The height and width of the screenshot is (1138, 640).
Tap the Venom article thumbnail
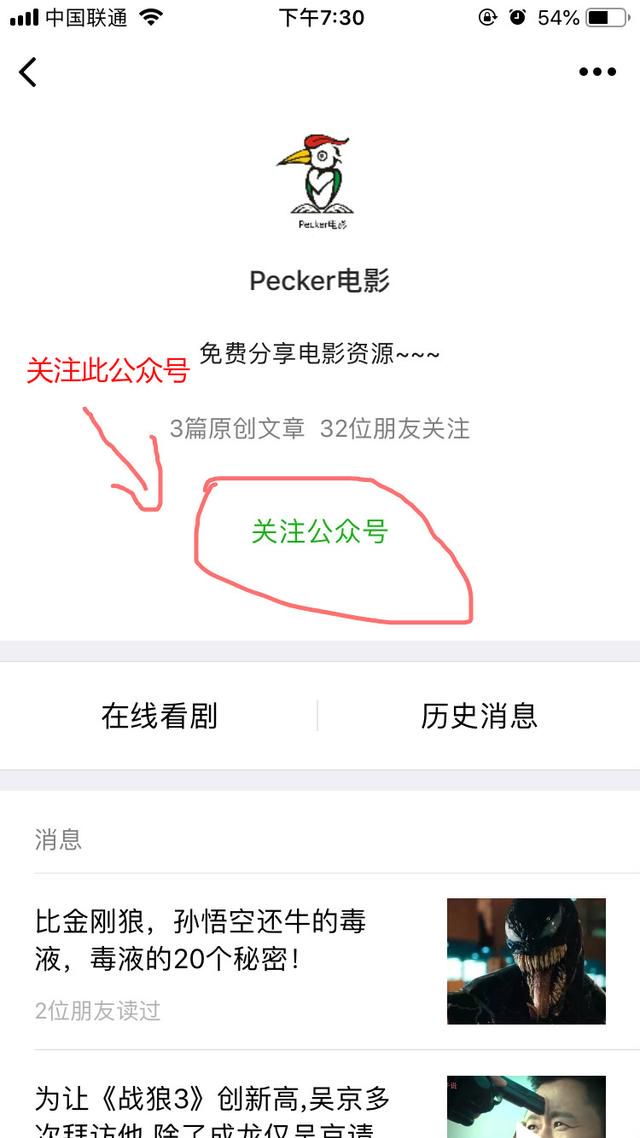[526, 961]
